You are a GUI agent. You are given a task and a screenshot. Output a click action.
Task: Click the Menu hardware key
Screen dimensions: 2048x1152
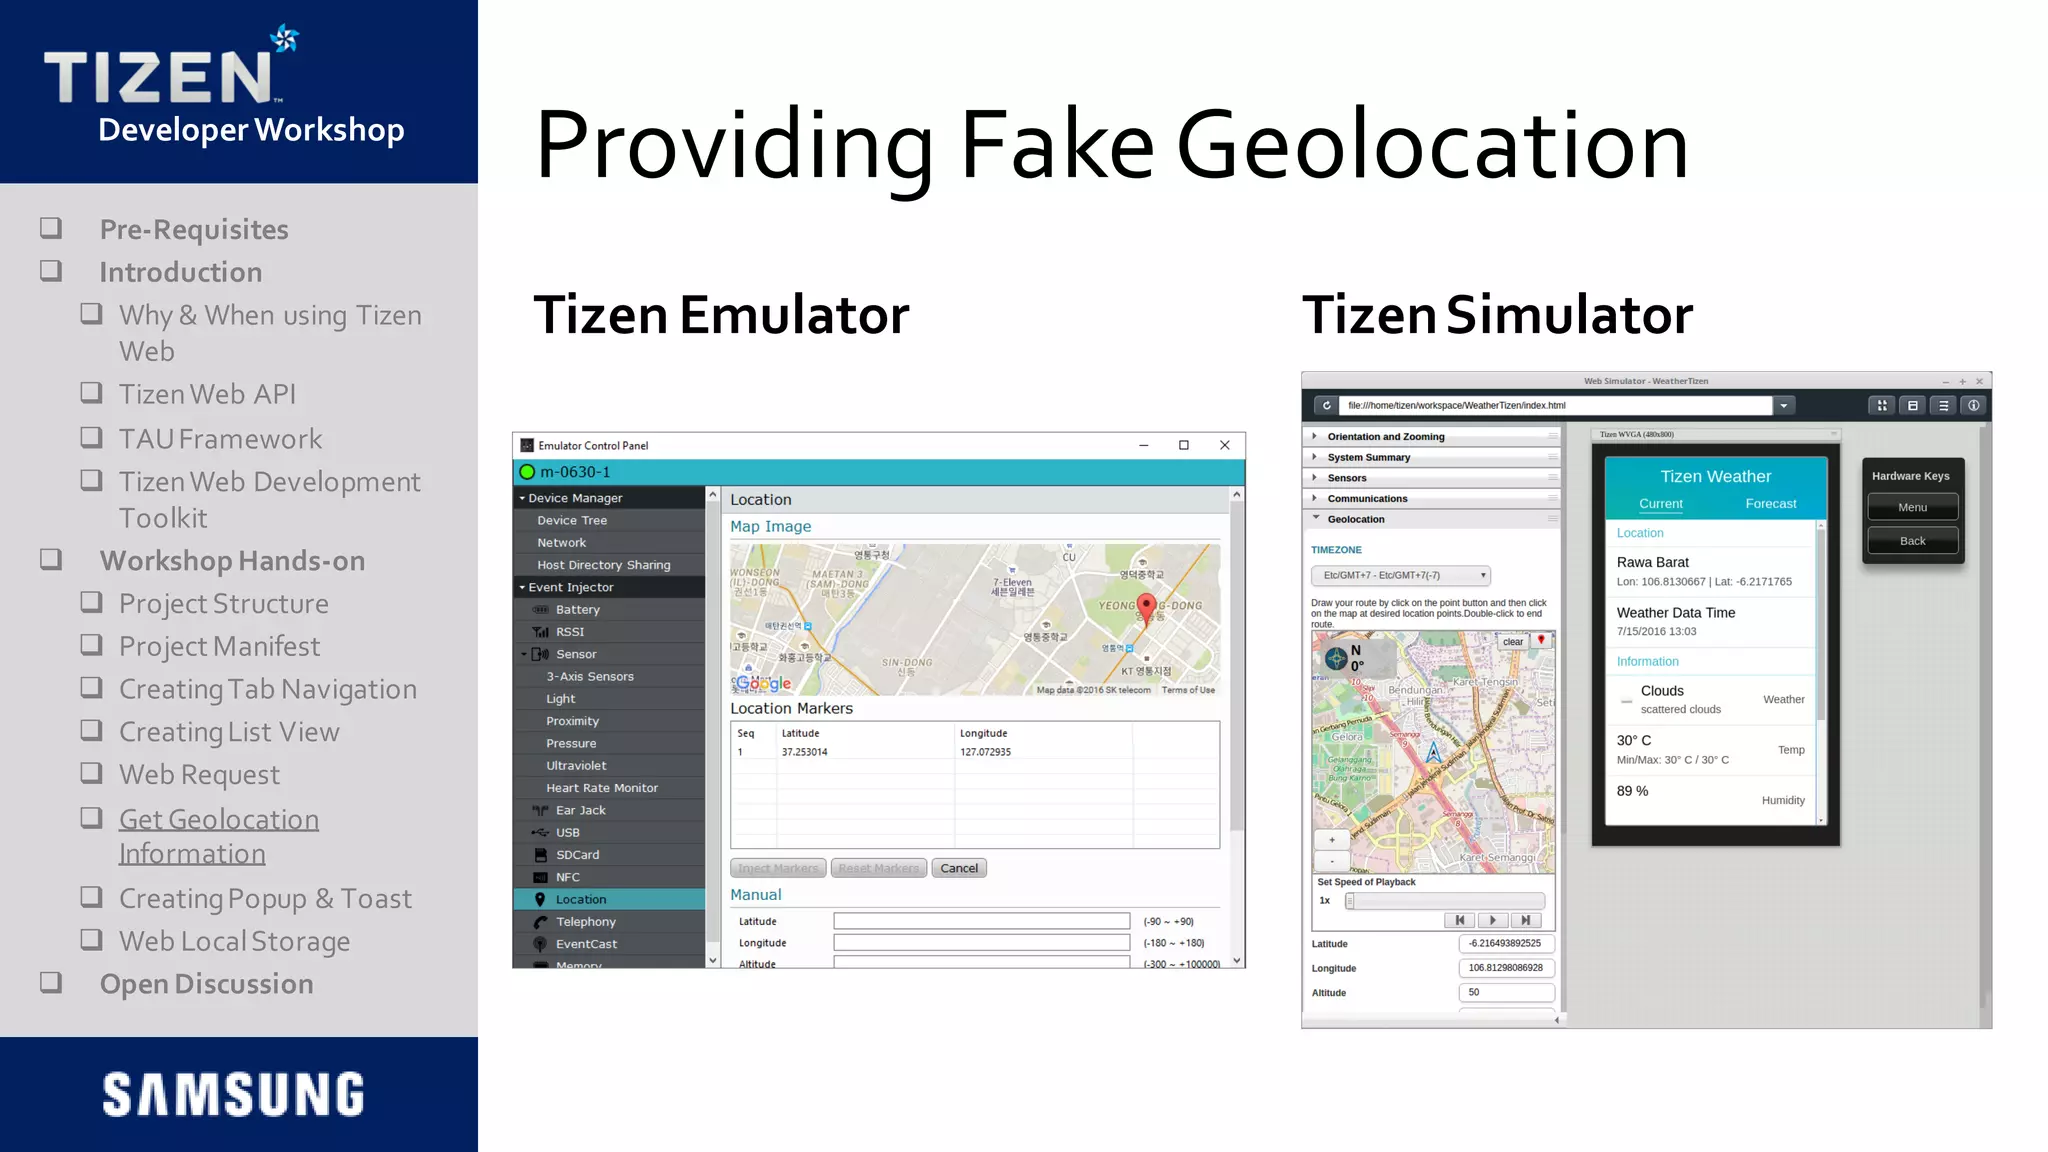coord(1913,507)
